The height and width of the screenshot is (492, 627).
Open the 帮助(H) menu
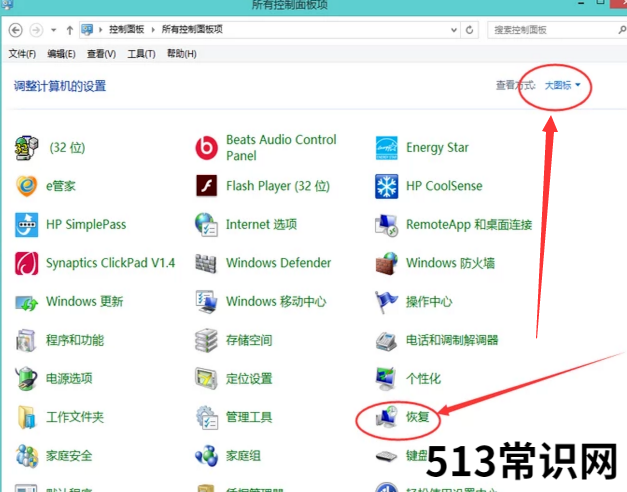click(x=182, y=54)
